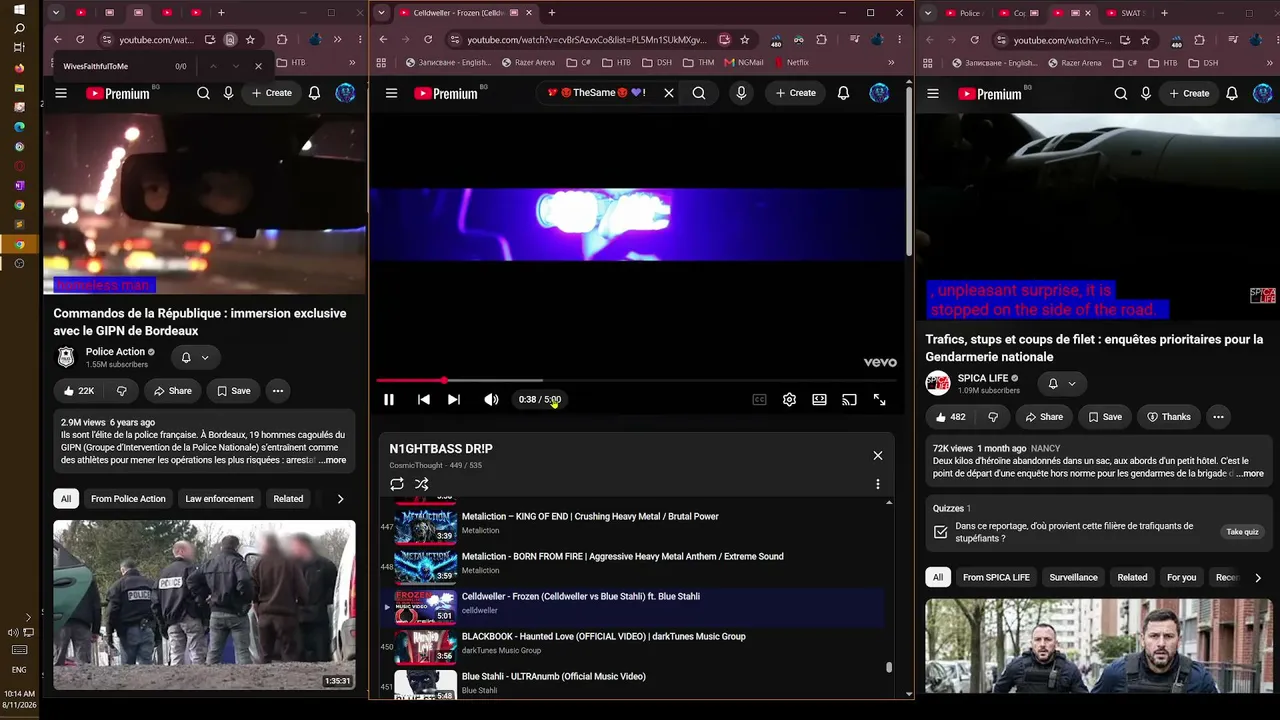Open tab search dropdown in middle browser
The width and height of the screenshot is (1280, 720).
coord(381,13)
